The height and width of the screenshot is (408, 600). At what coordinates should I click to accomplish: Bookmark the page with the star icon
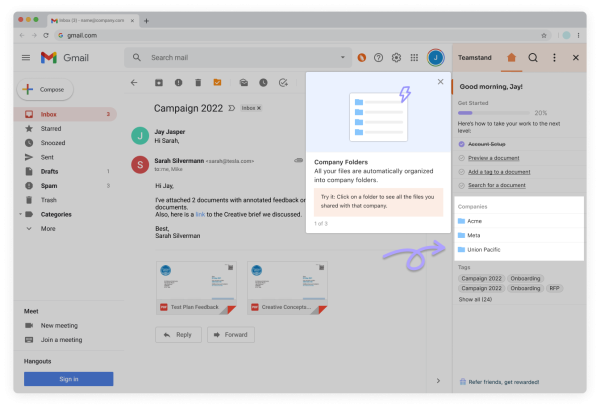[544, 35]
